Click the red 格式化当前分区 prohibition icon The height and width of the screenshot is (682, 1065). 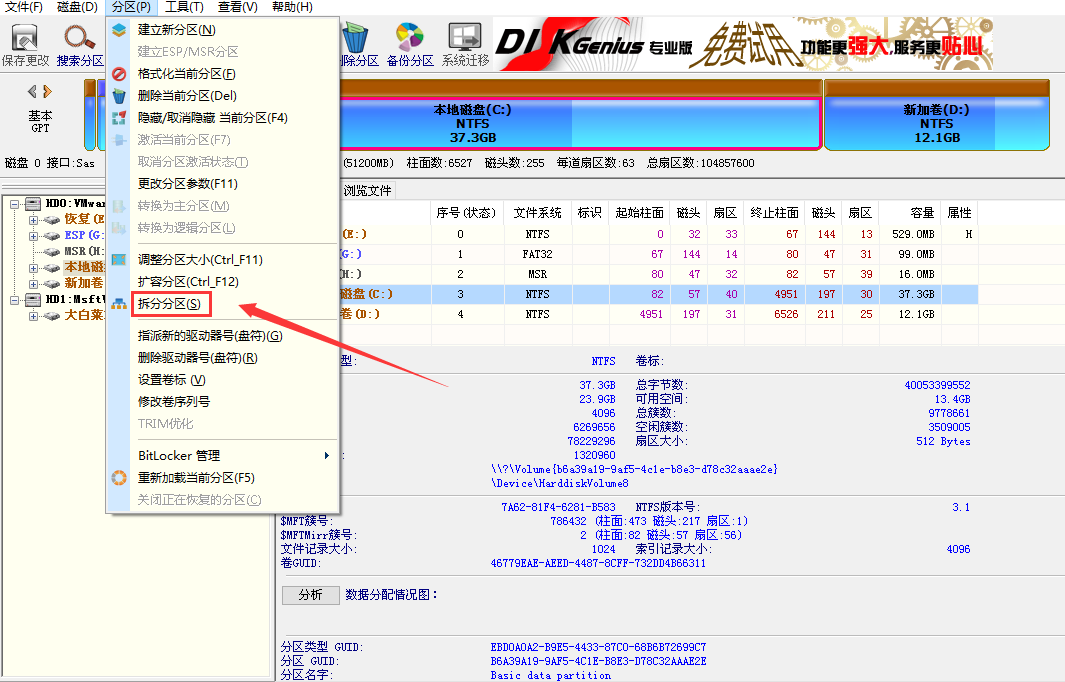point(119,74)
